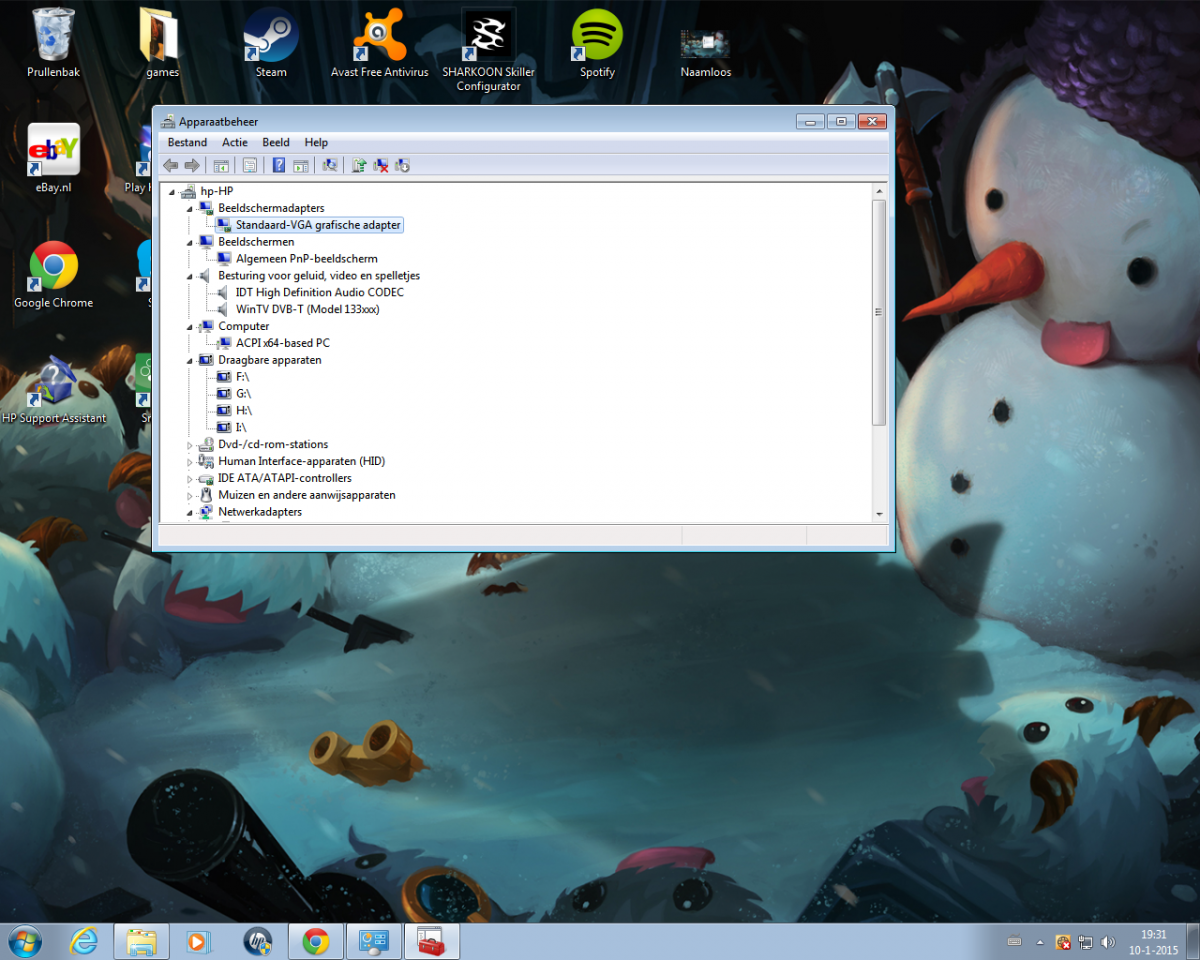Image resolution: width=1200 pixels, height=960 pixels.
Task: Select the SHARKOON Skiller Configurator shortcut
Action: point(488,50)
